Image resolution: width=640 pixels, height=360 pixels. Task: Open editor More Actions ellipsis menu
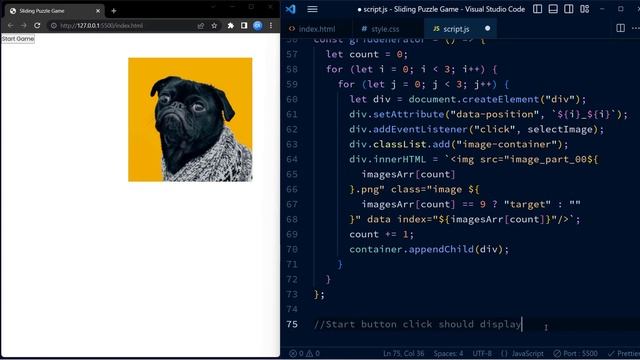tap(636, 28)
